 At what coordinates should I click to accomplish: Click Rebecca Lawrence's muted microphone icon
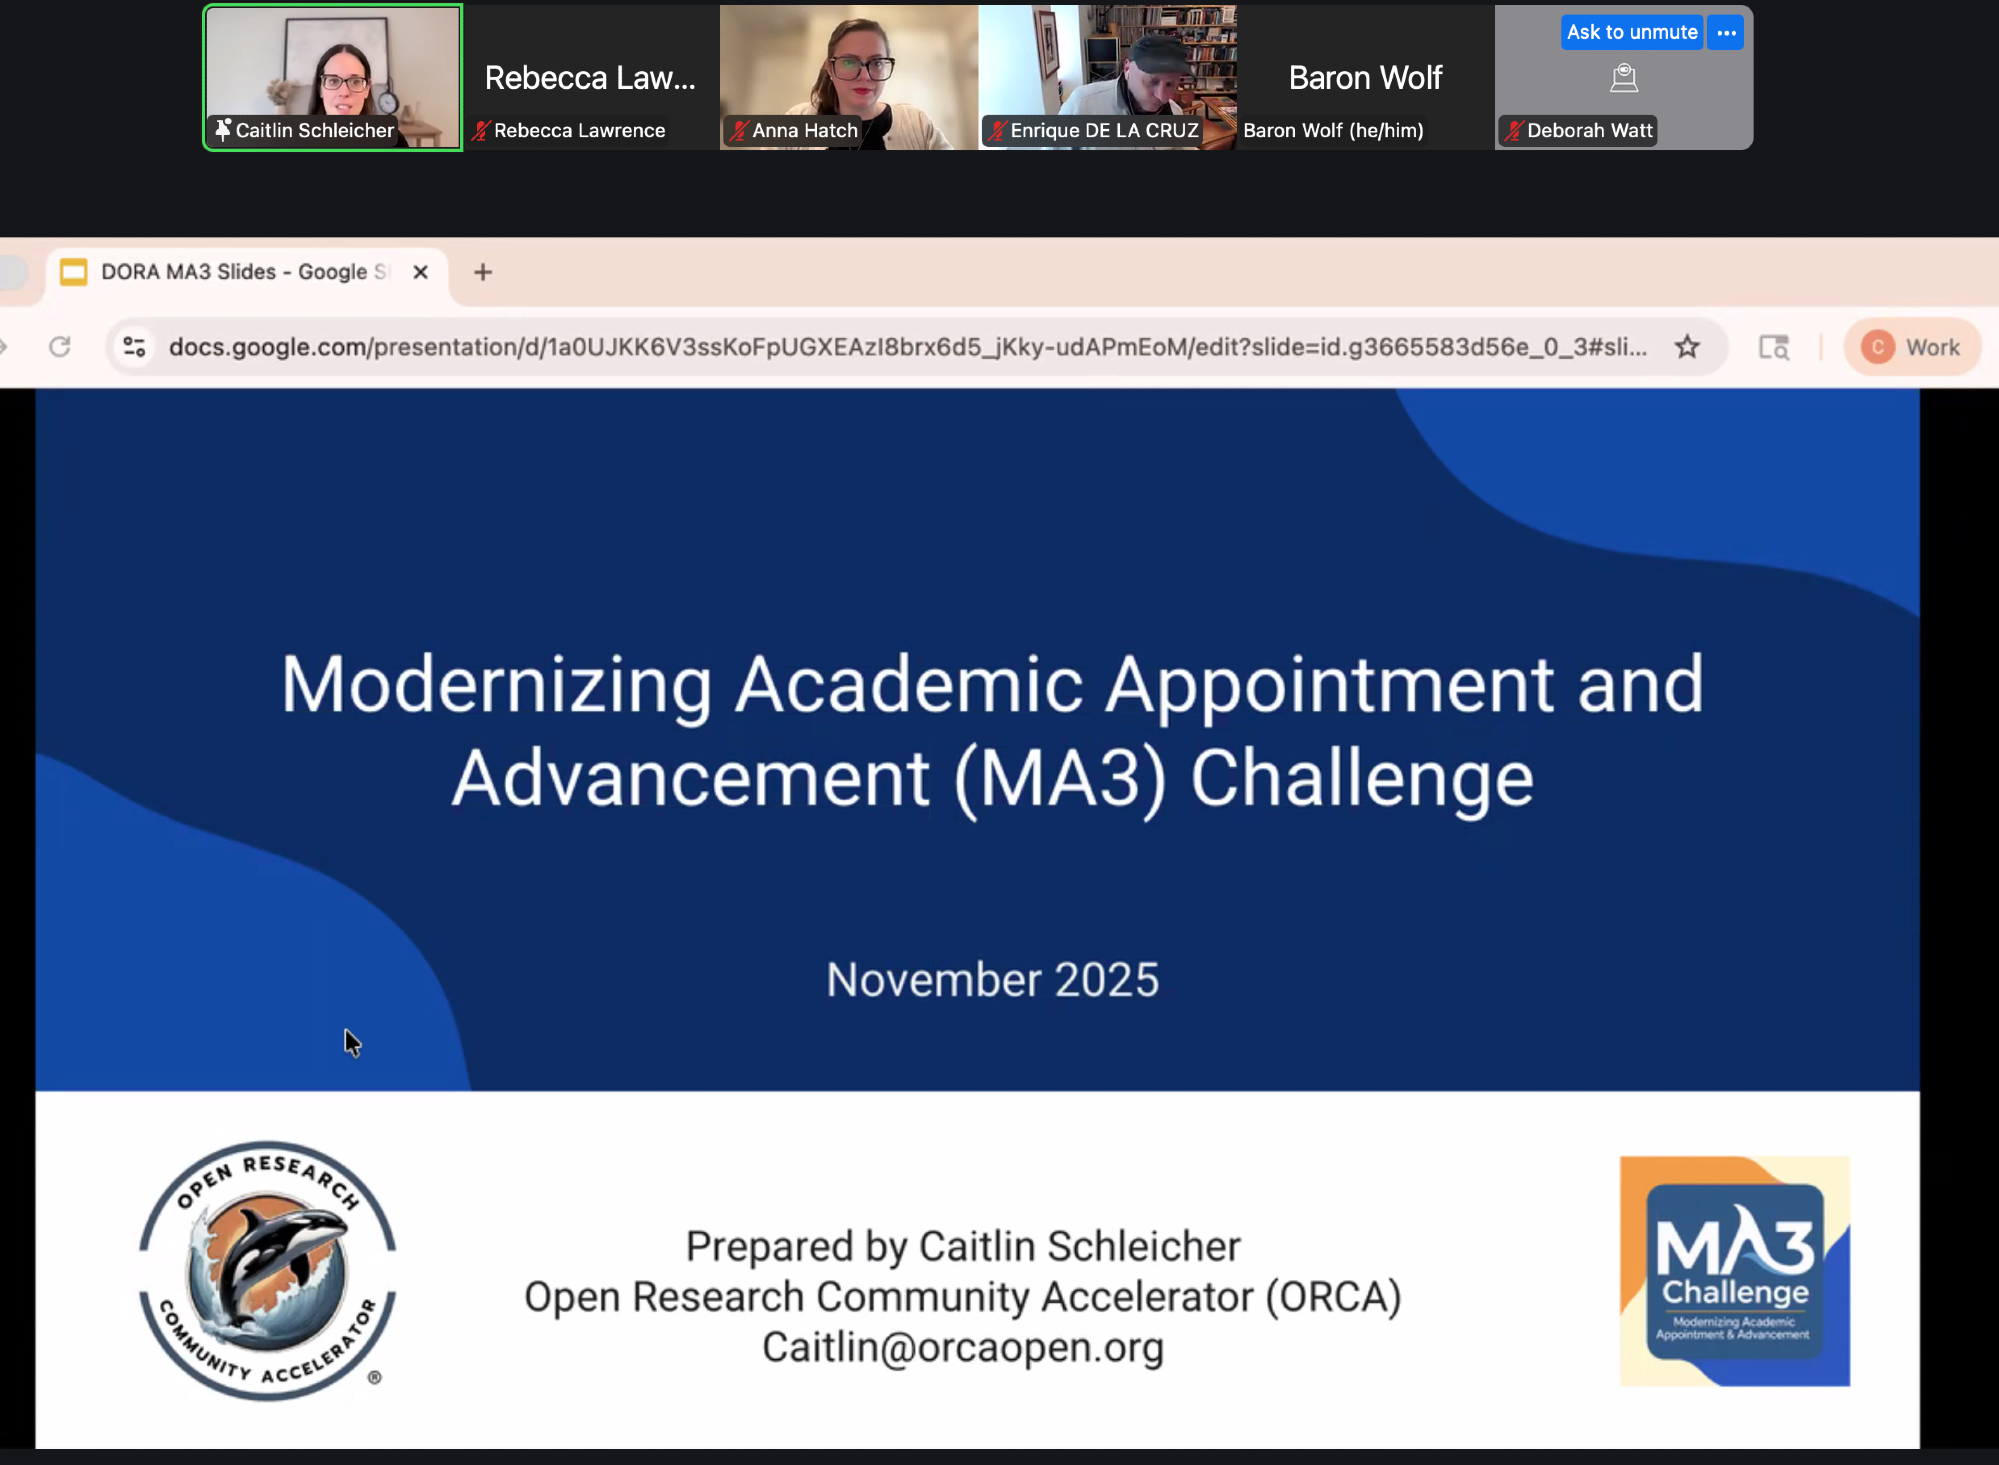coord(481,130)
